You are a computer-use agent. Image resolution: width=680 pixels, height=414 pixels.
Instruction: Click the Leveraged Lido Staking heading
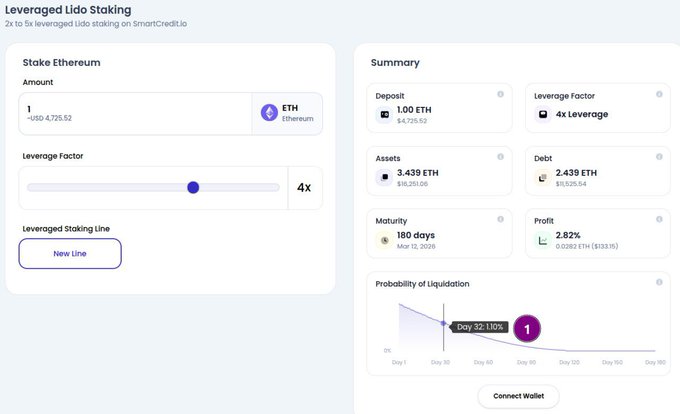pyautogui.click(x=68, y=10)
